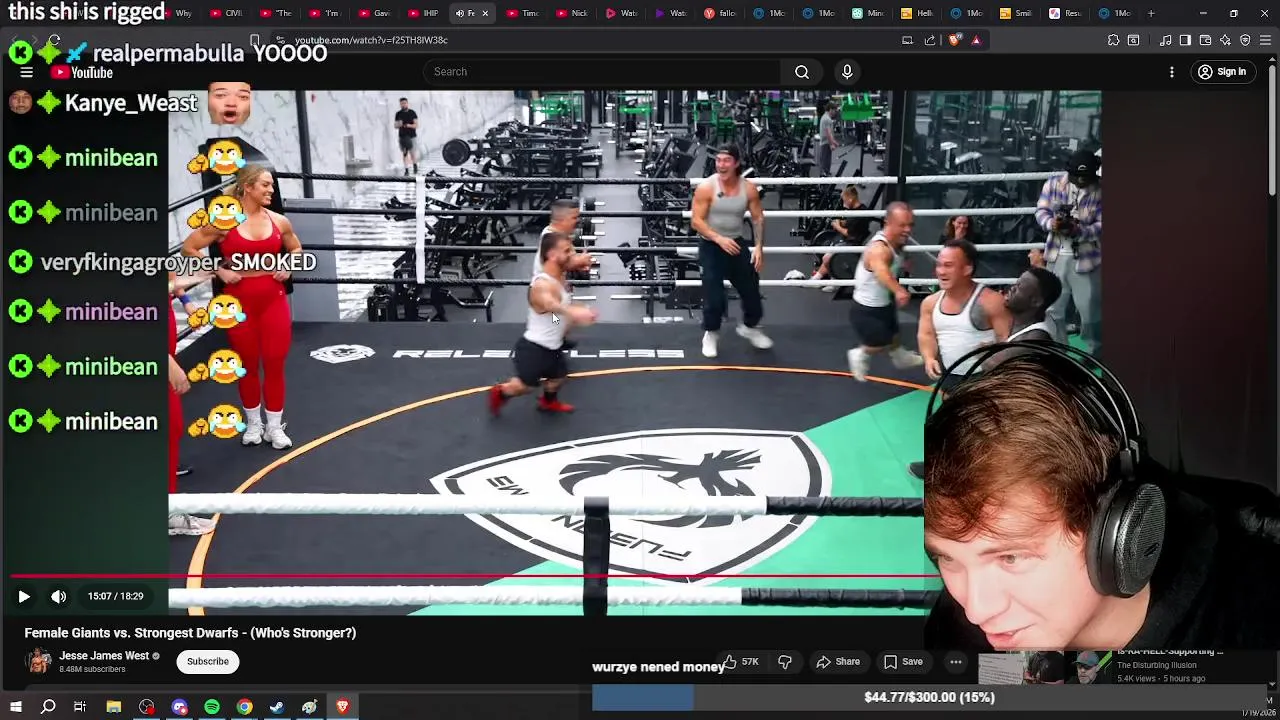Screen dimensions: 1280x720
Task: Open the Brave Rewards triangle icon
Action: [976, 40]
